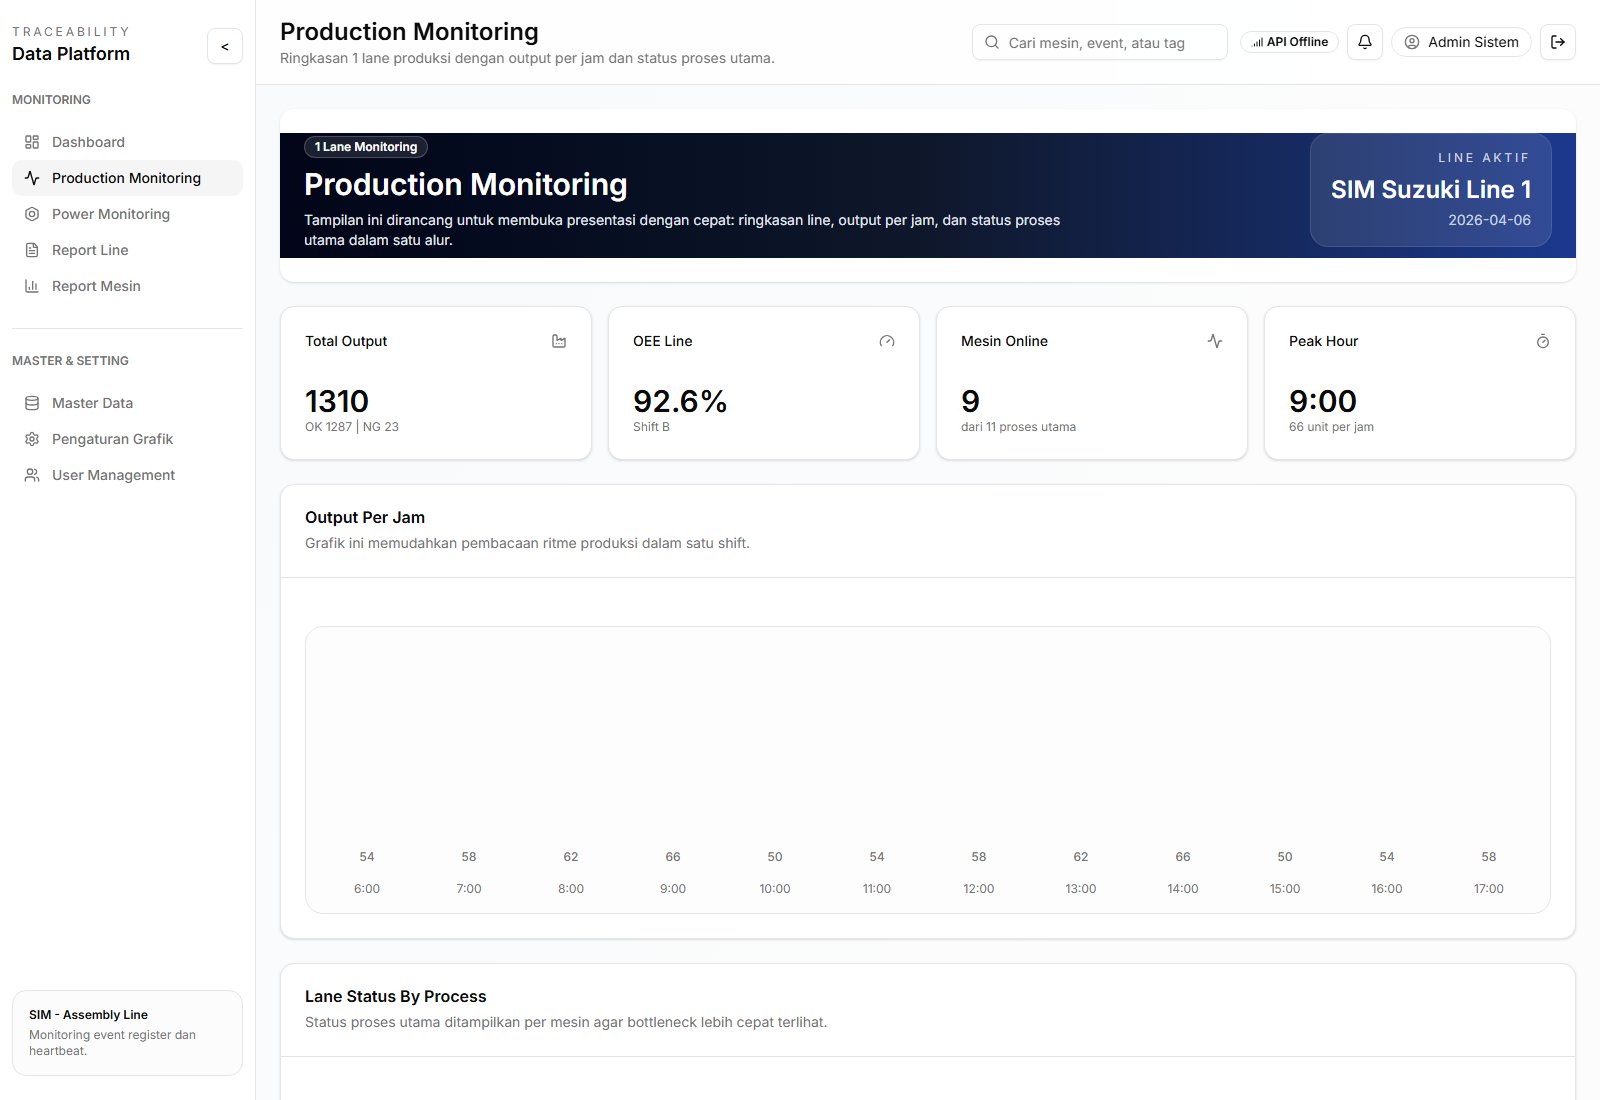Click the OK 1287 count text
This screenshot has width=1600, height=1100.
[328, 427]
